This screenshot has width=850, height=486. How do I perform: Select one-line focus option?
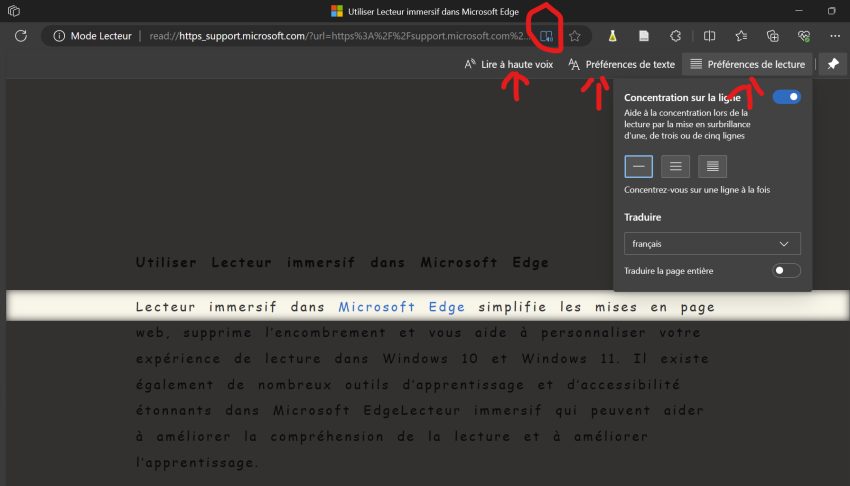pos(639,167)
